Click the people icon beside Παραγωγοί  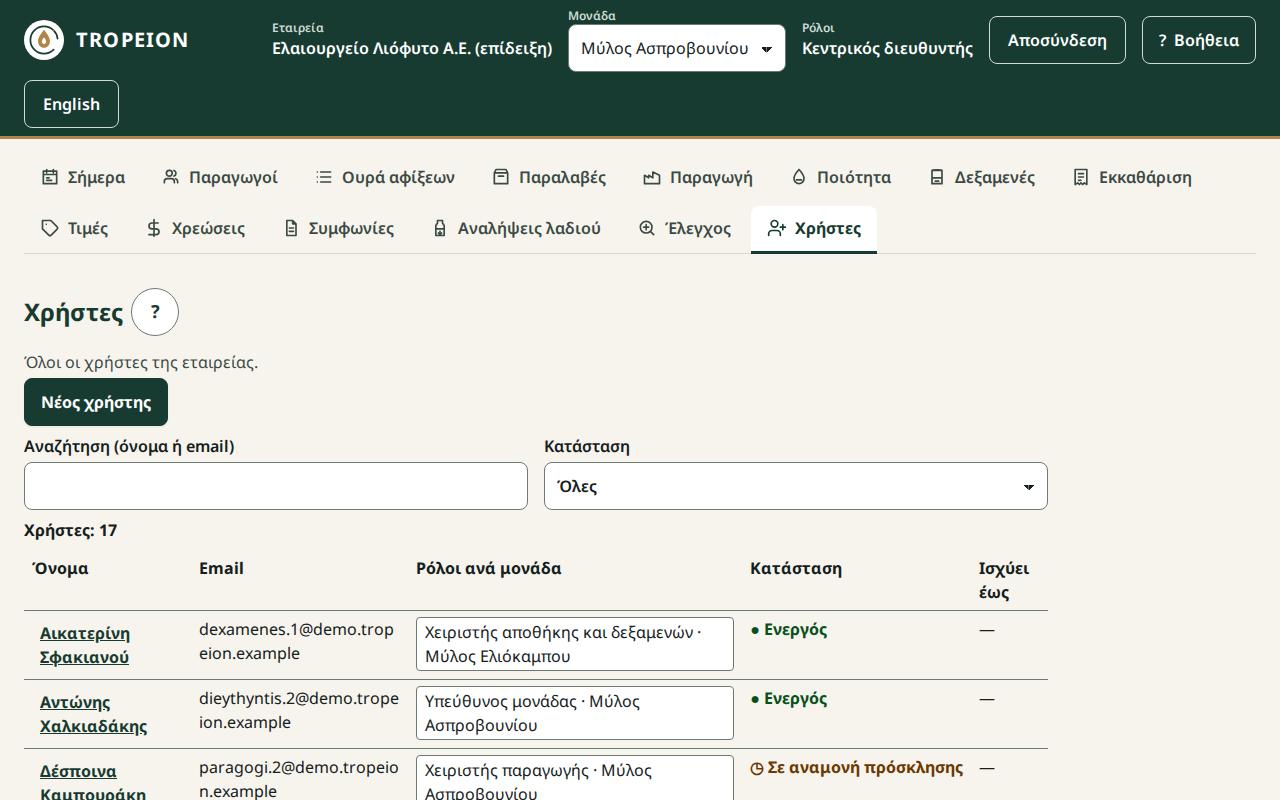171,177
